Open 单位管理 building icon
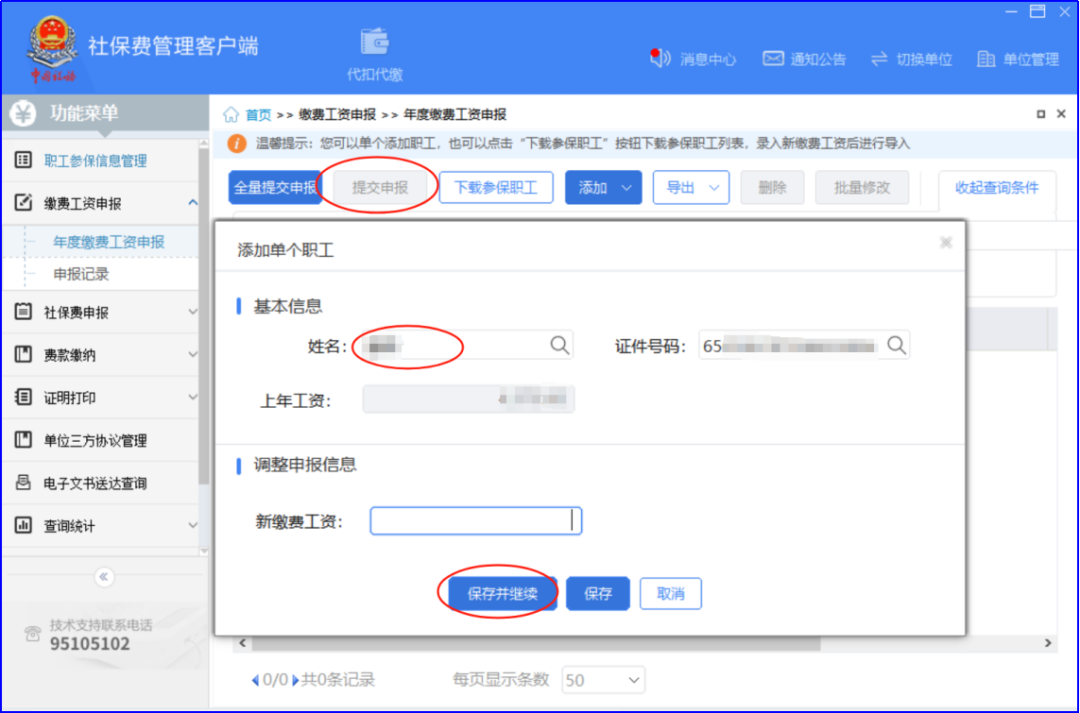Image resolution: width=1080 pixels, height=713 pixels. (986, 59)
